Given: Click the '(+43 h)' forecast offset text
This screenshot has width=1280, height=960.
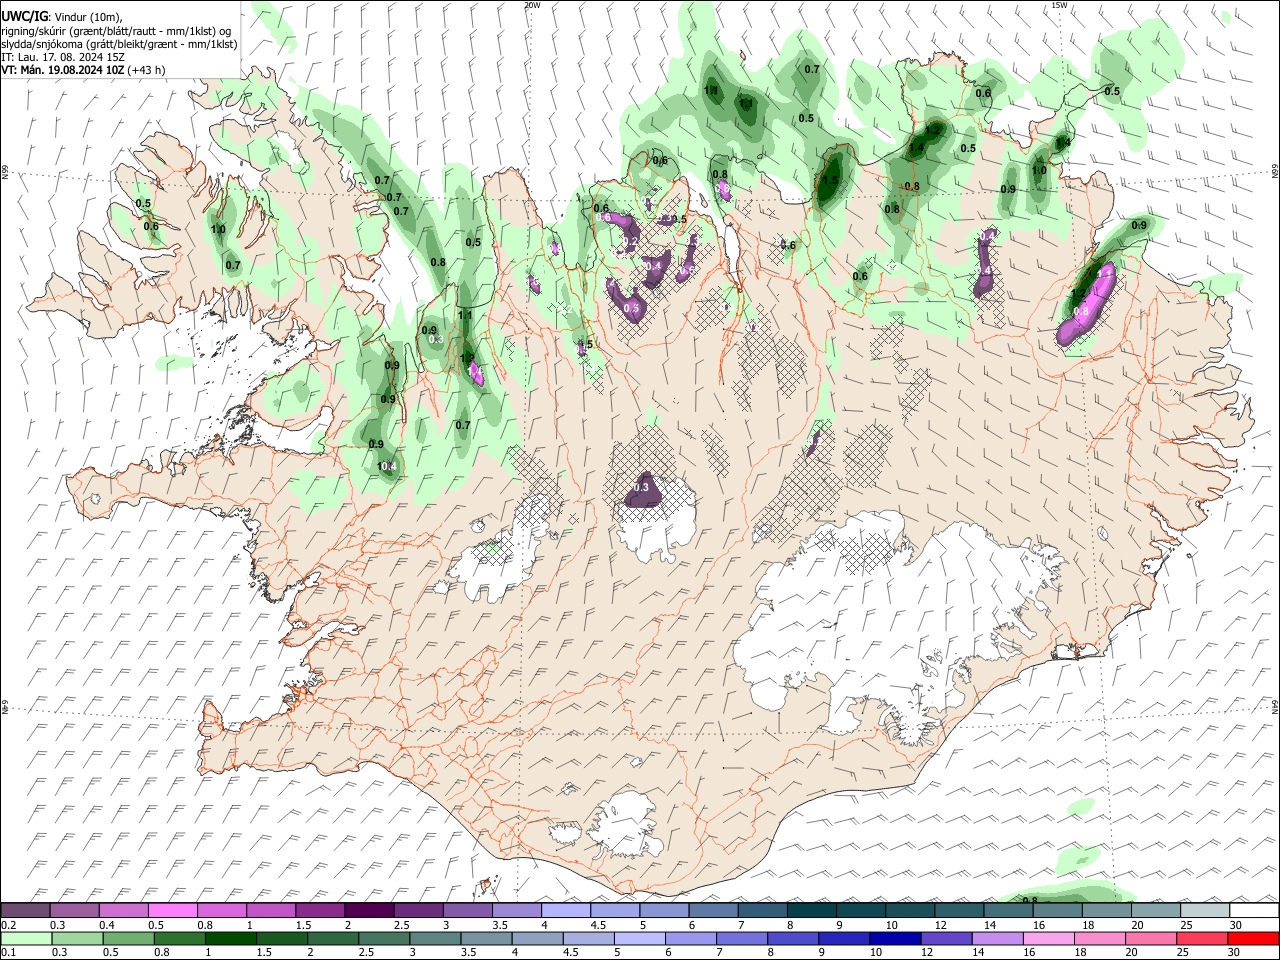Looking at the screenshot, I should pos(146,70).
